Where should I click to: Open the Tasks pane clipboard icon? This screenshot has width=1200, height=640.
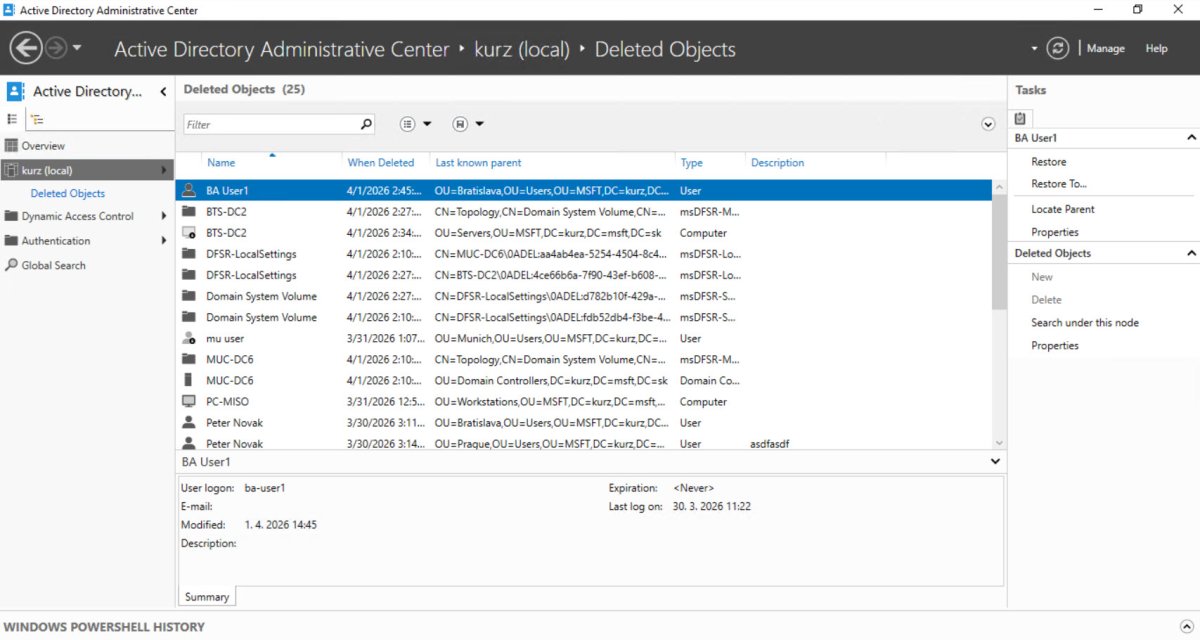coord(1020,118)
